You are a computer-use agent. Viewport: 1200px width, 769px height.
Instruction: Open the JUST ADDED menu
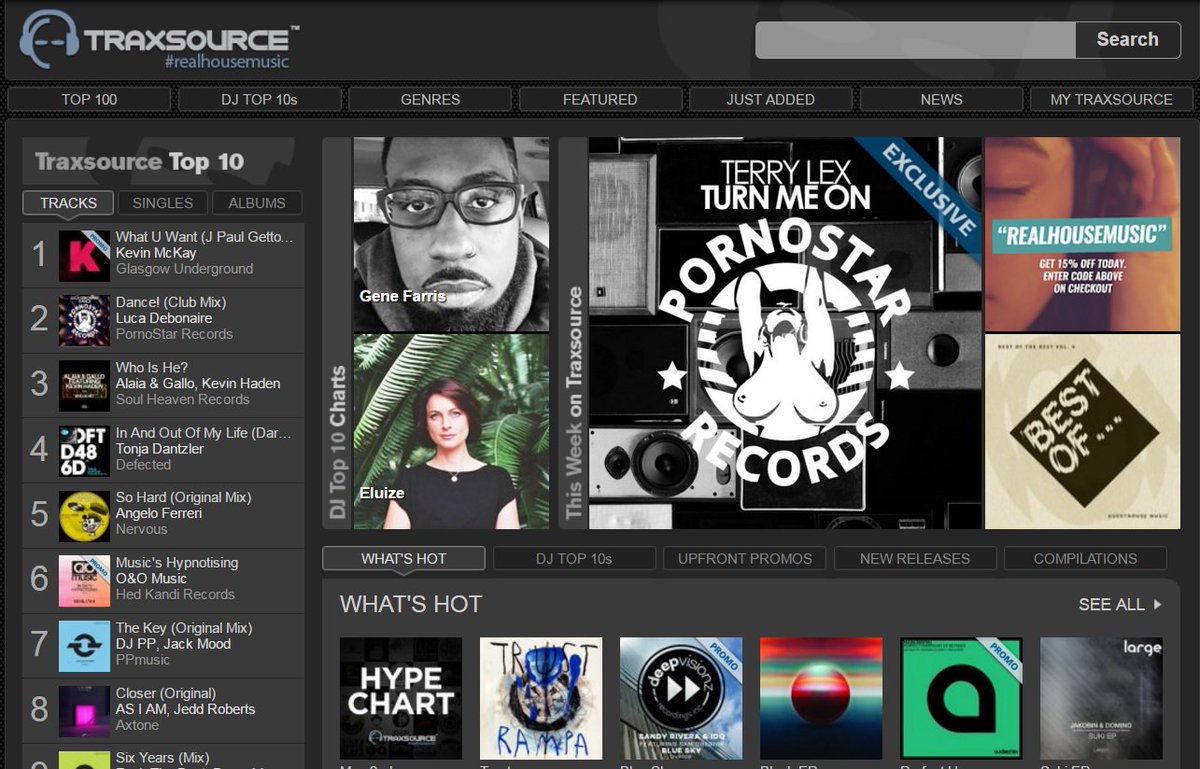(x=770, y=99)
